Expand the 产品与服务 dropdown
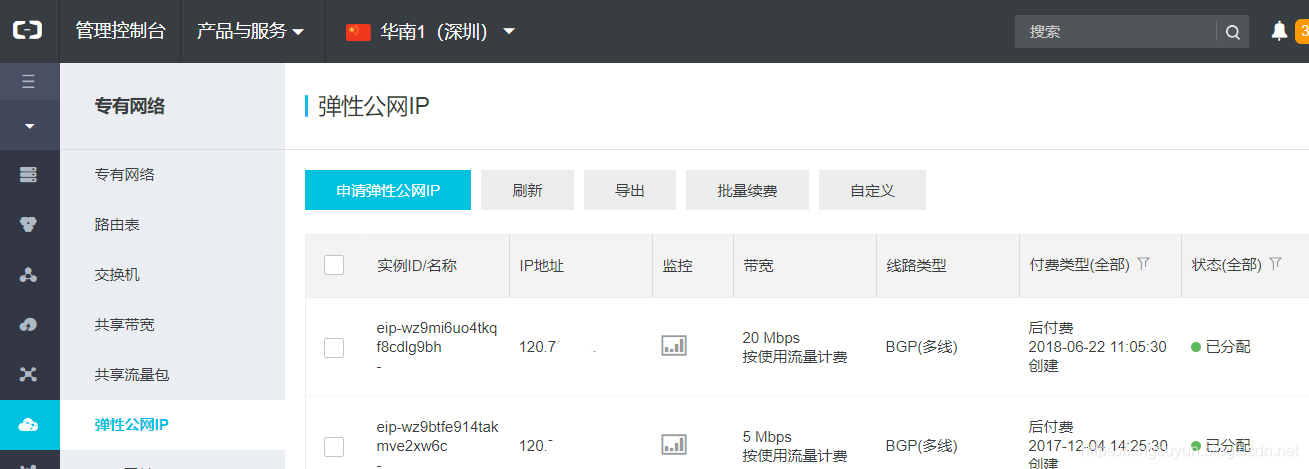1309x469 pixels. 250,31
